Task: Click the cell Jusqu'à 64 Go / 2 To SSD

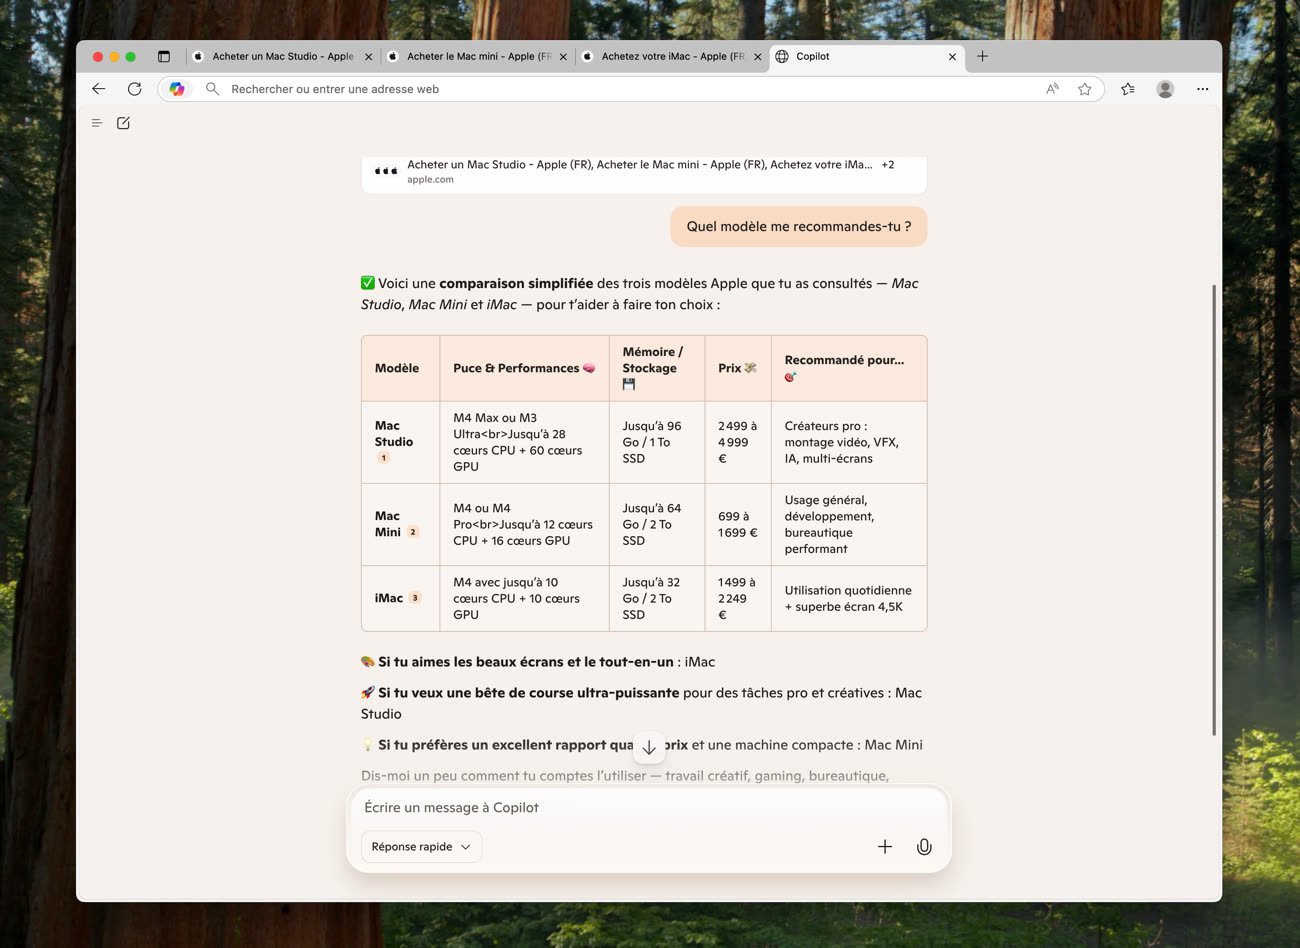Action: [657, 525]
